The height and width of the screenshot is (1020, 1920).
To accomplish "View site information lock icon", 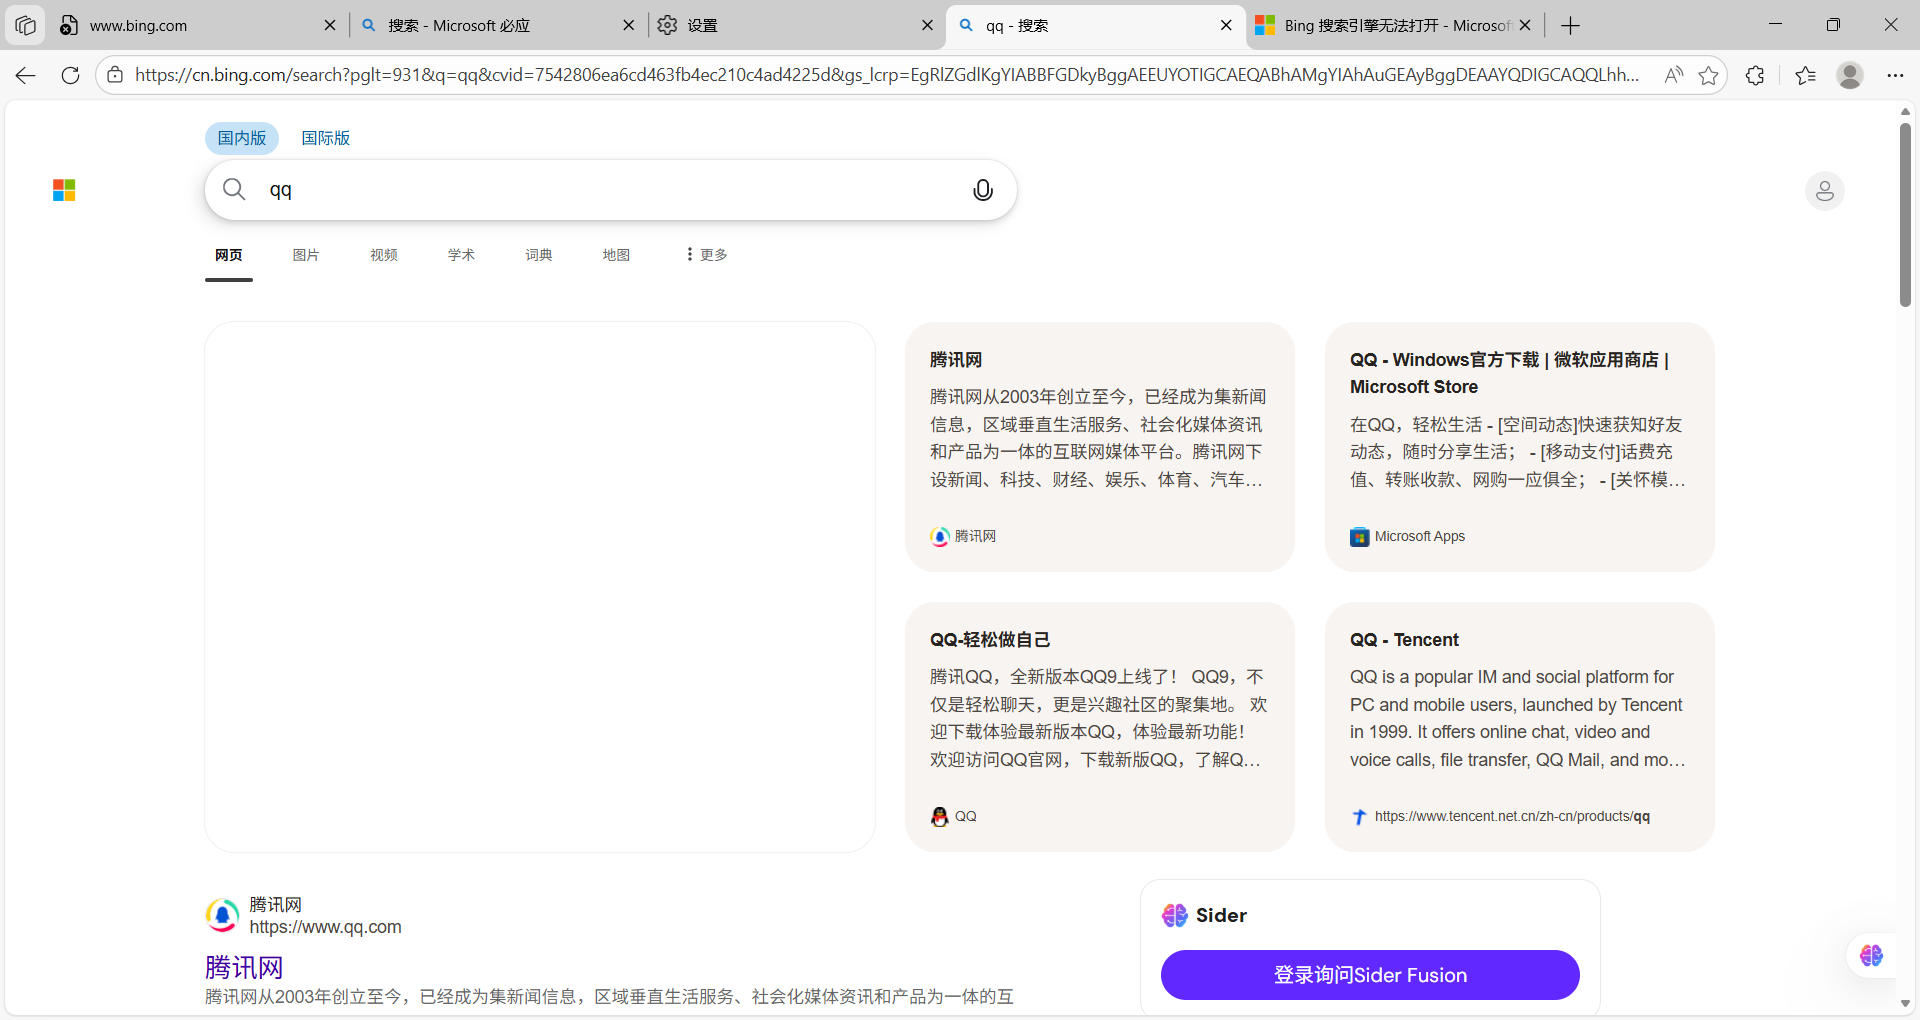I will [115, 75].
